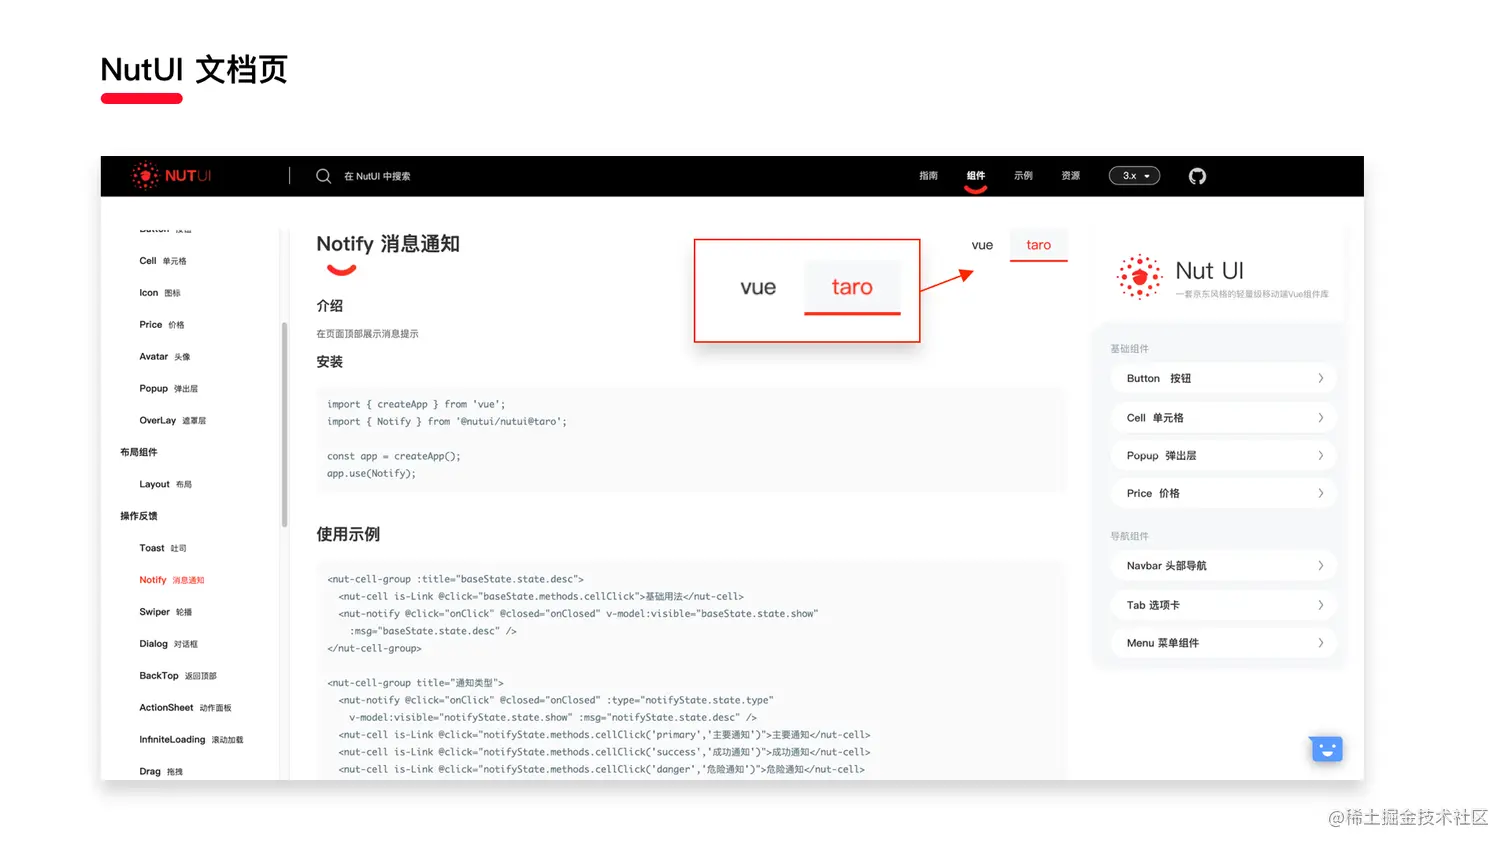1512x851 pixels.
Task: Open the 资源 nav item
Action: (x=1071, y=176)
